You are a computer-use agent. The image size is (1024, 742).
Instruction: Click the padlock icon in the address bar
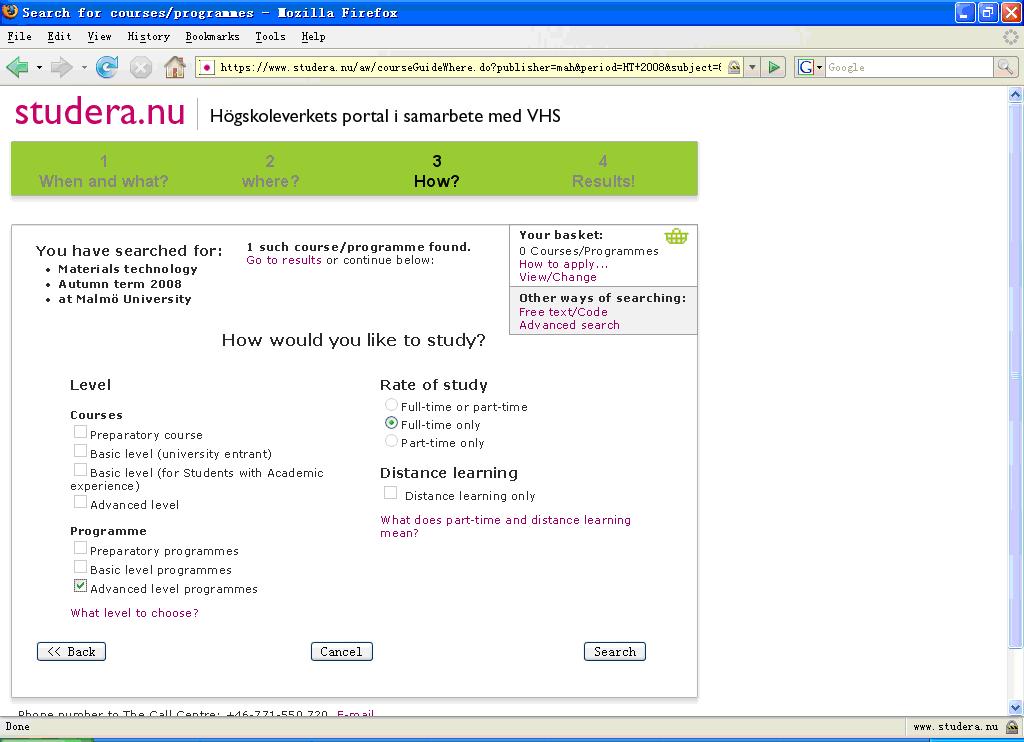coord(734,67)
